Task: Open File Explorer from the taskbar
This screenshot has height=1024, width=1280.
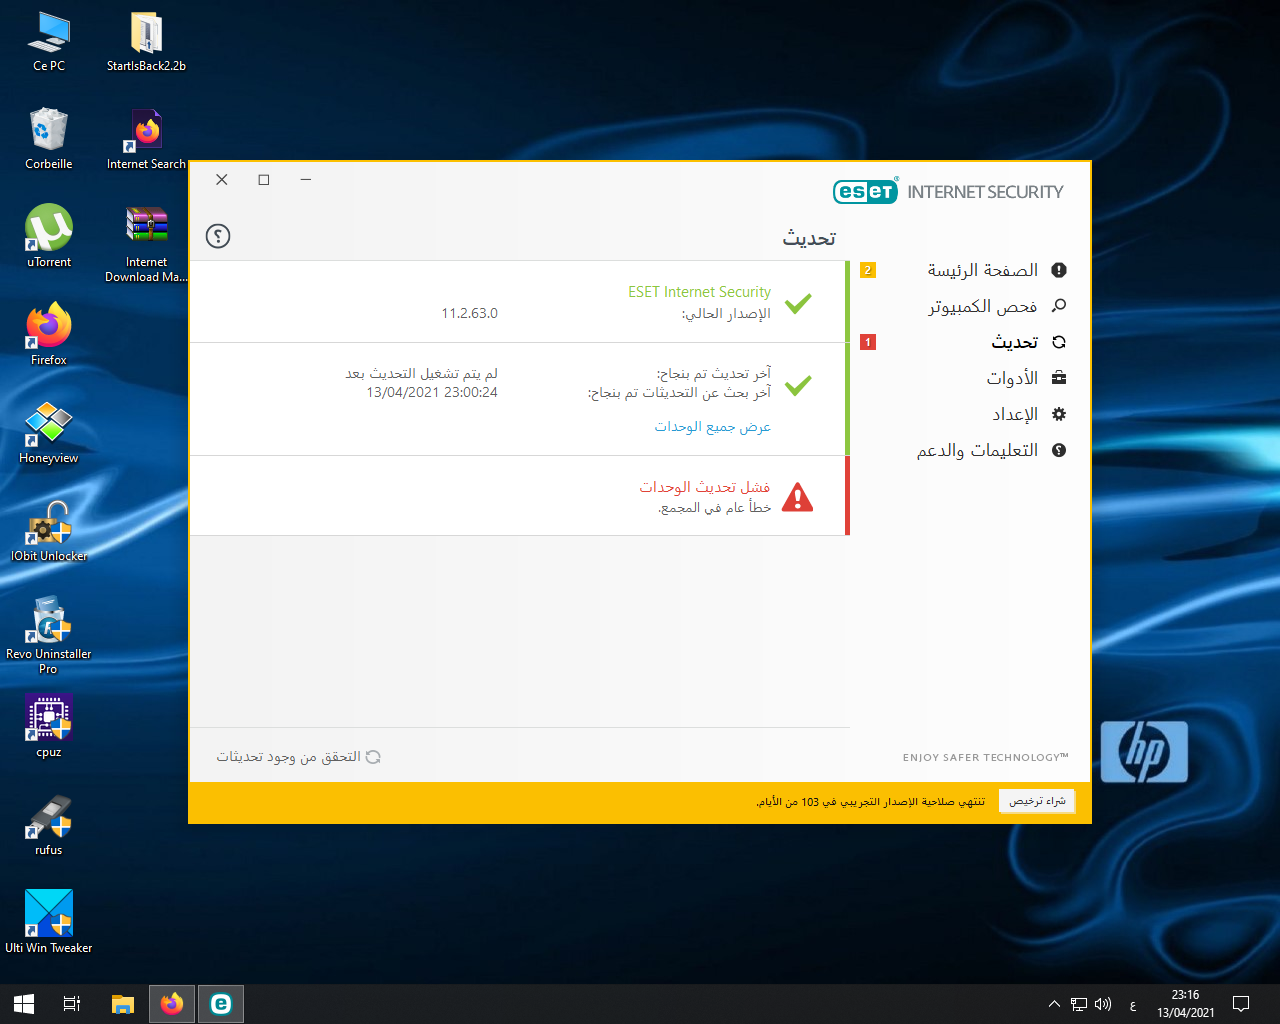Action: [x=122, y=1004]
